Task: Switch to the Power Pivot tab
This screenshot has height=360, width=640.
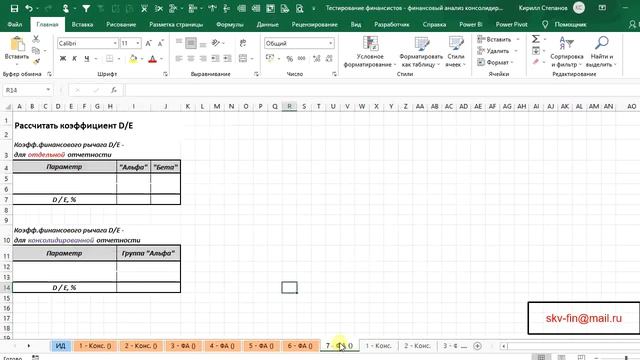Action: [511, 24]
